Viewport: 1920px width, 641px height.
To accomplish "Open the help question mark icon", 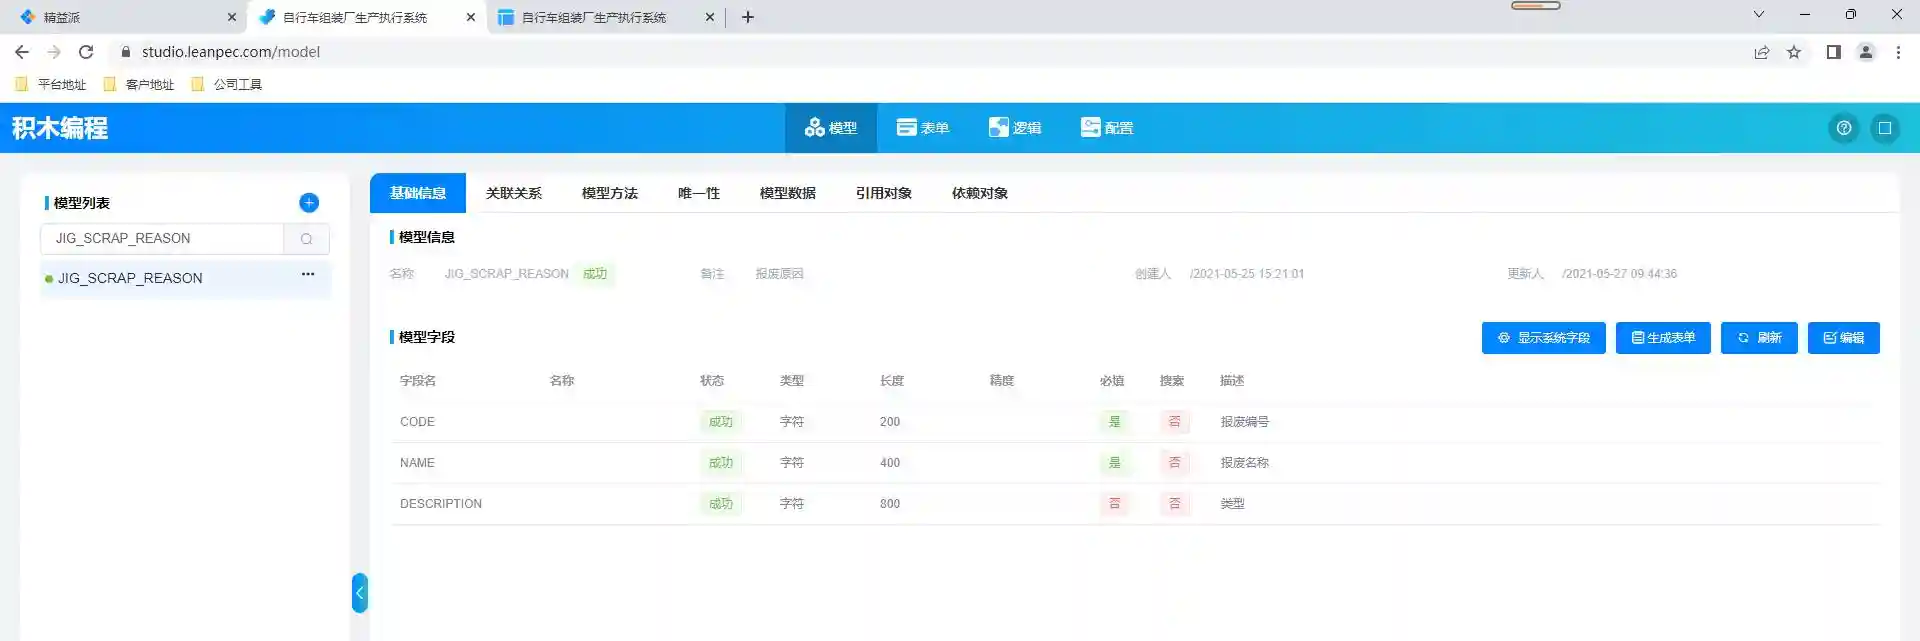I will [1843, 128].
